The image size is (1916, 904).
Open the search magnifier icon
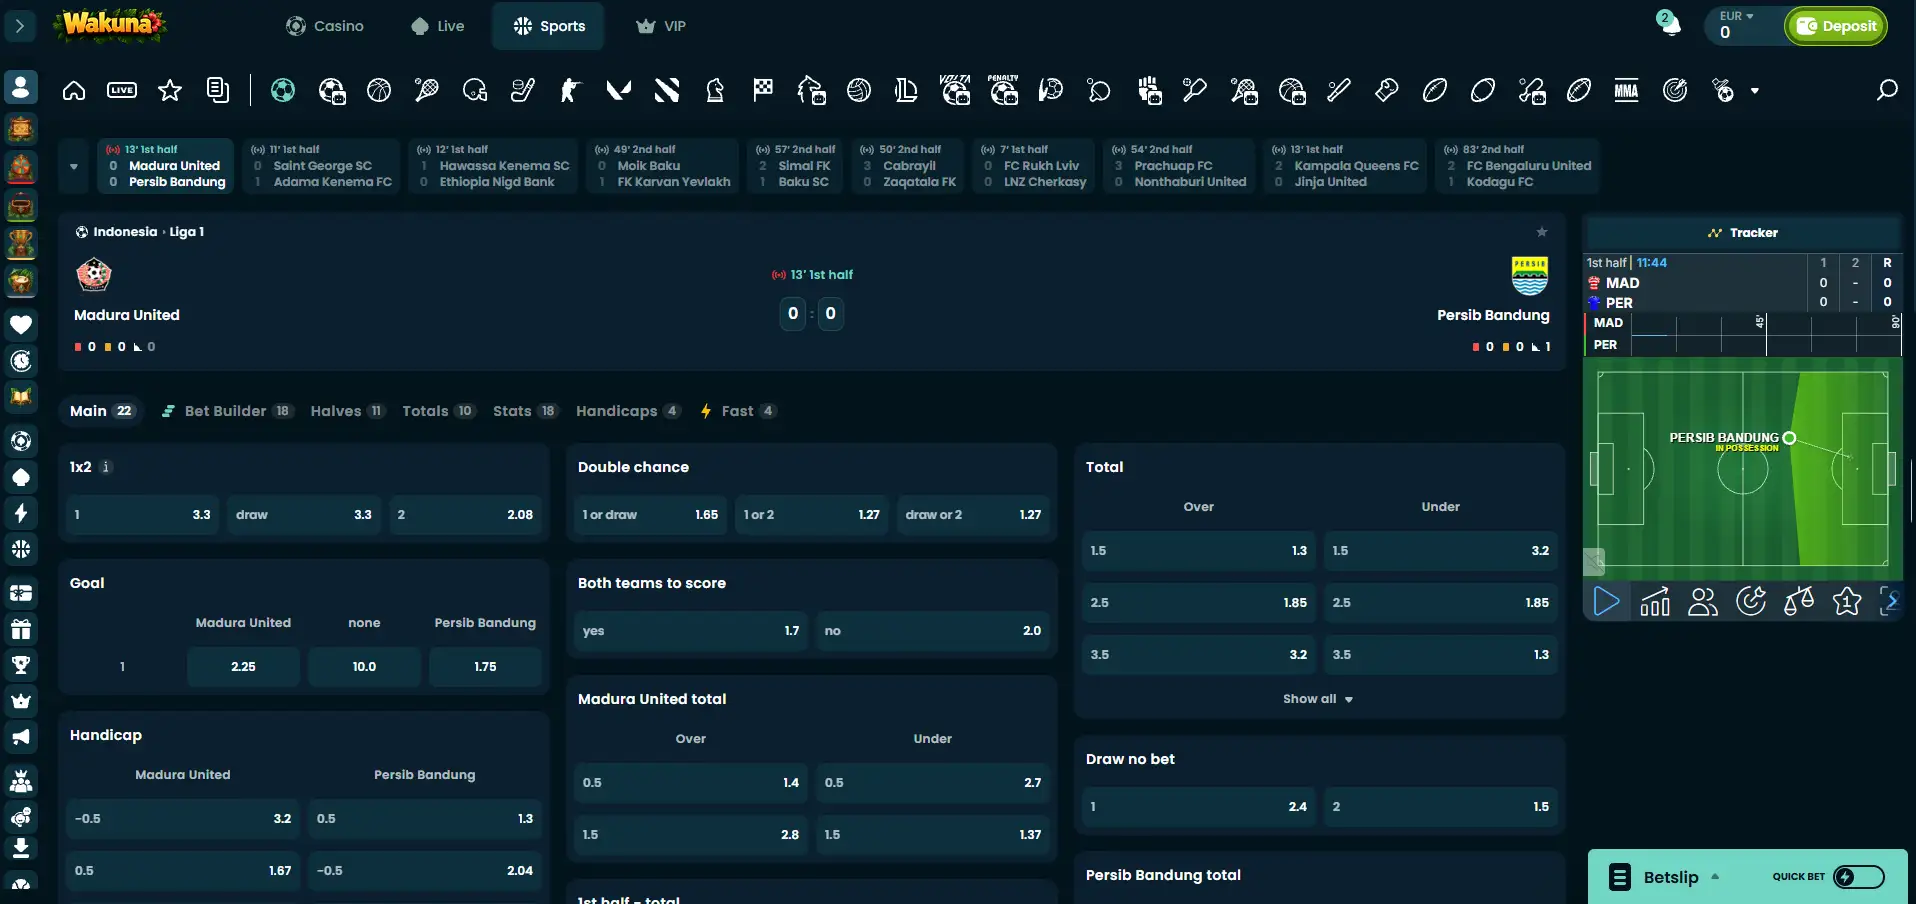pyautogui.click(x=1887, y=91)
